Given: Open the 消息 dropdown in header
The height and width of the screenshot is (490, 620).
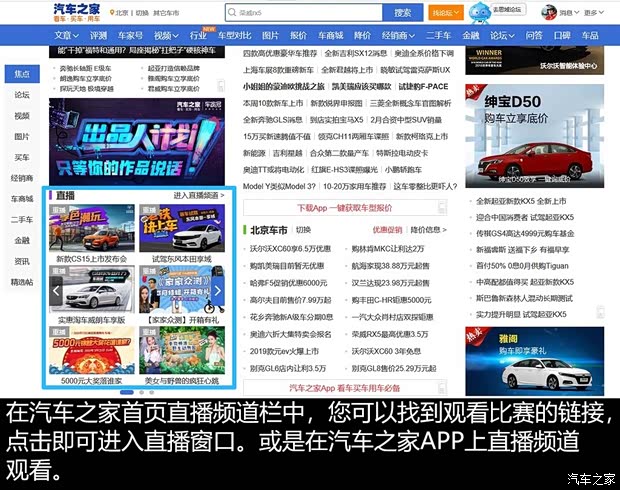Looking at the screenshot, I should [x=569, y=13].
